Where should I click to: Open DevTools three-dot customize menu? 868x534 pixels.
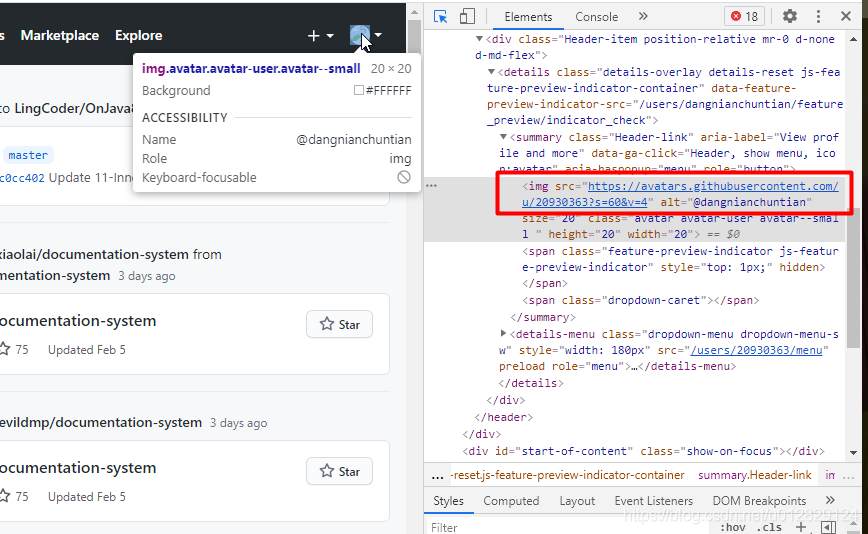point(818,17)
